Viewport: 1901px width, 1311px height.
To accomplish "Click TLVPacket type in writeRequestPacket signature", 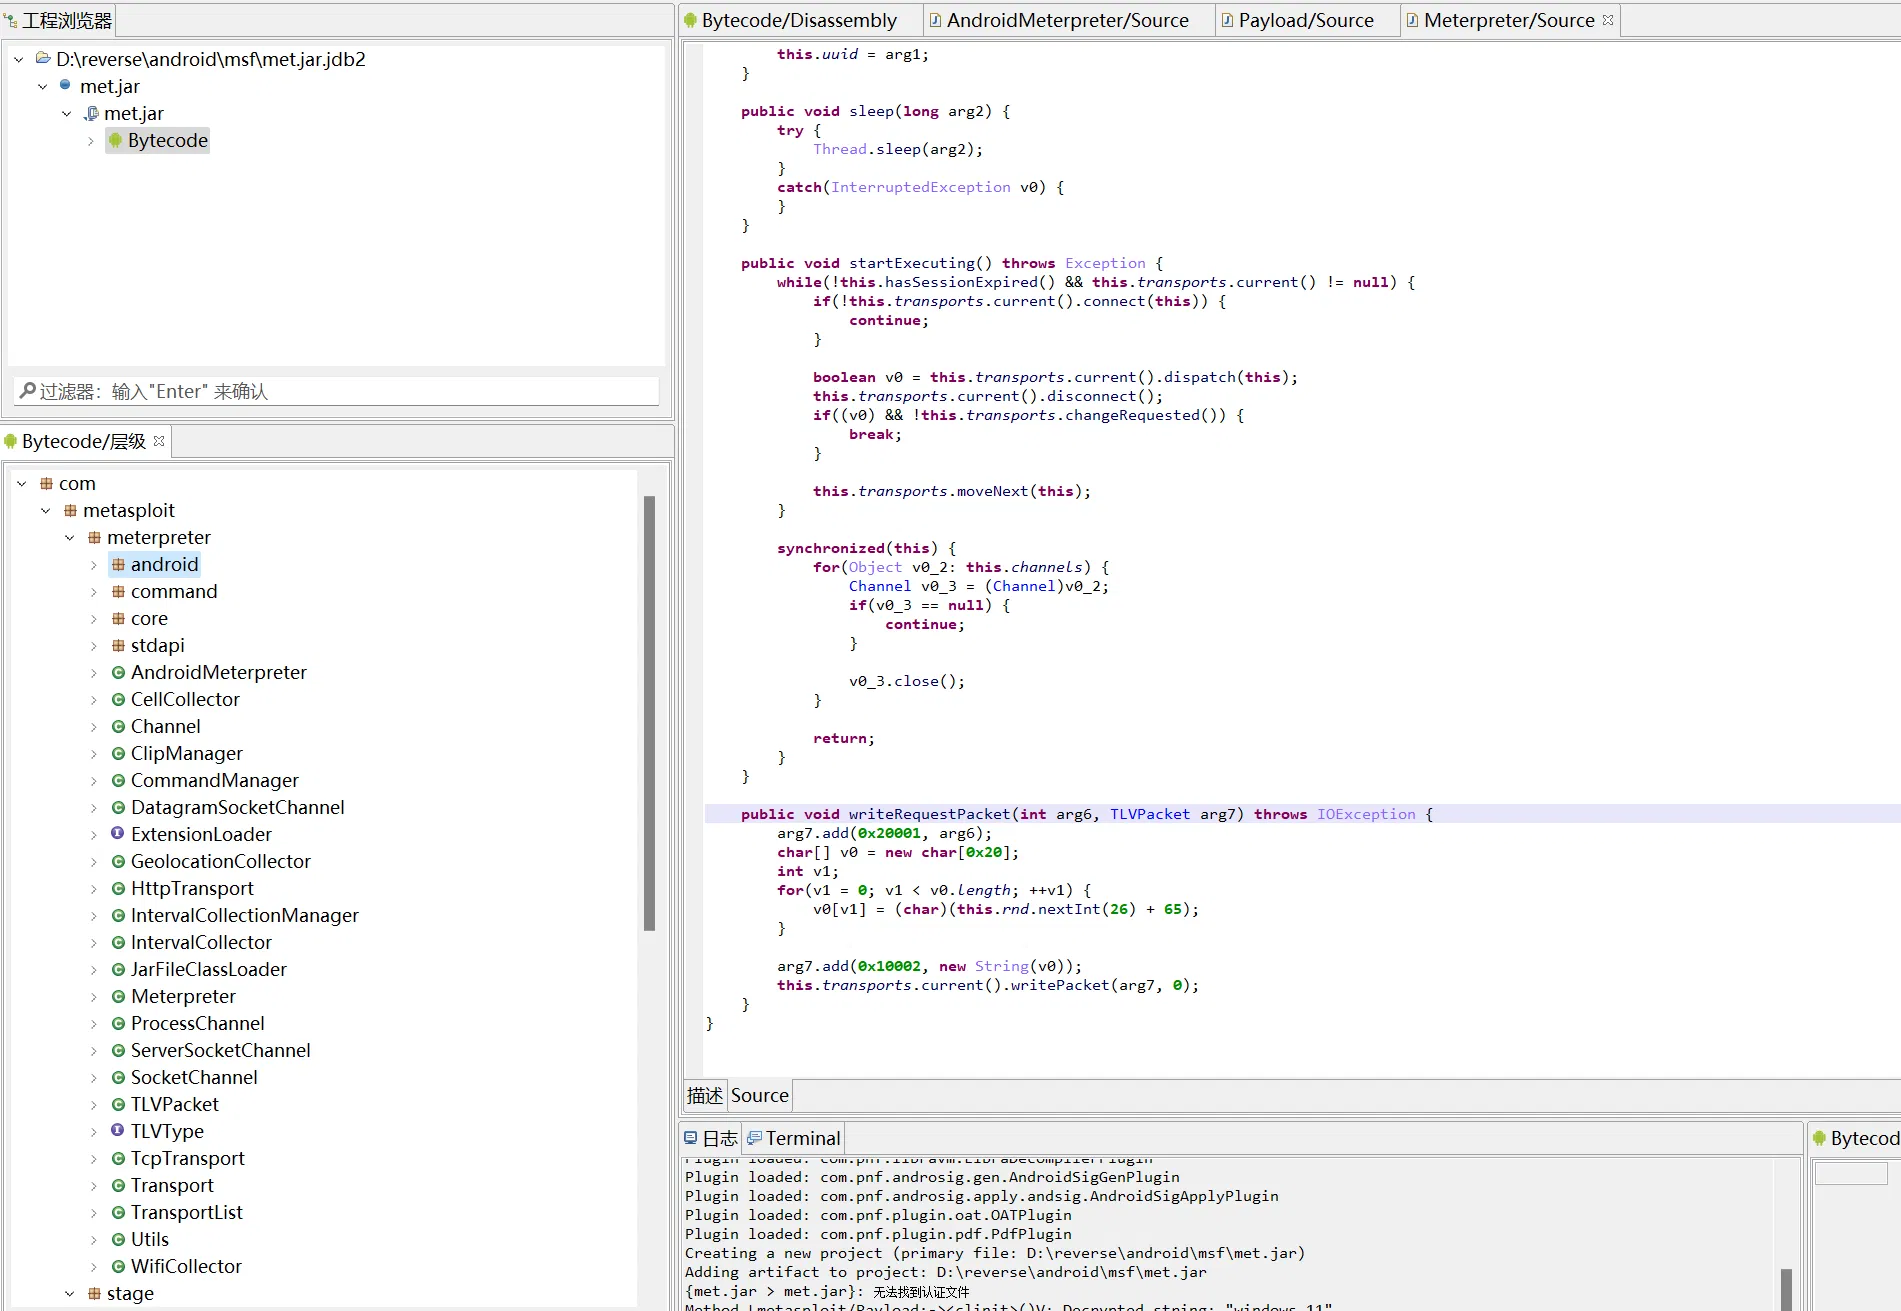I will pos(1150,814).
